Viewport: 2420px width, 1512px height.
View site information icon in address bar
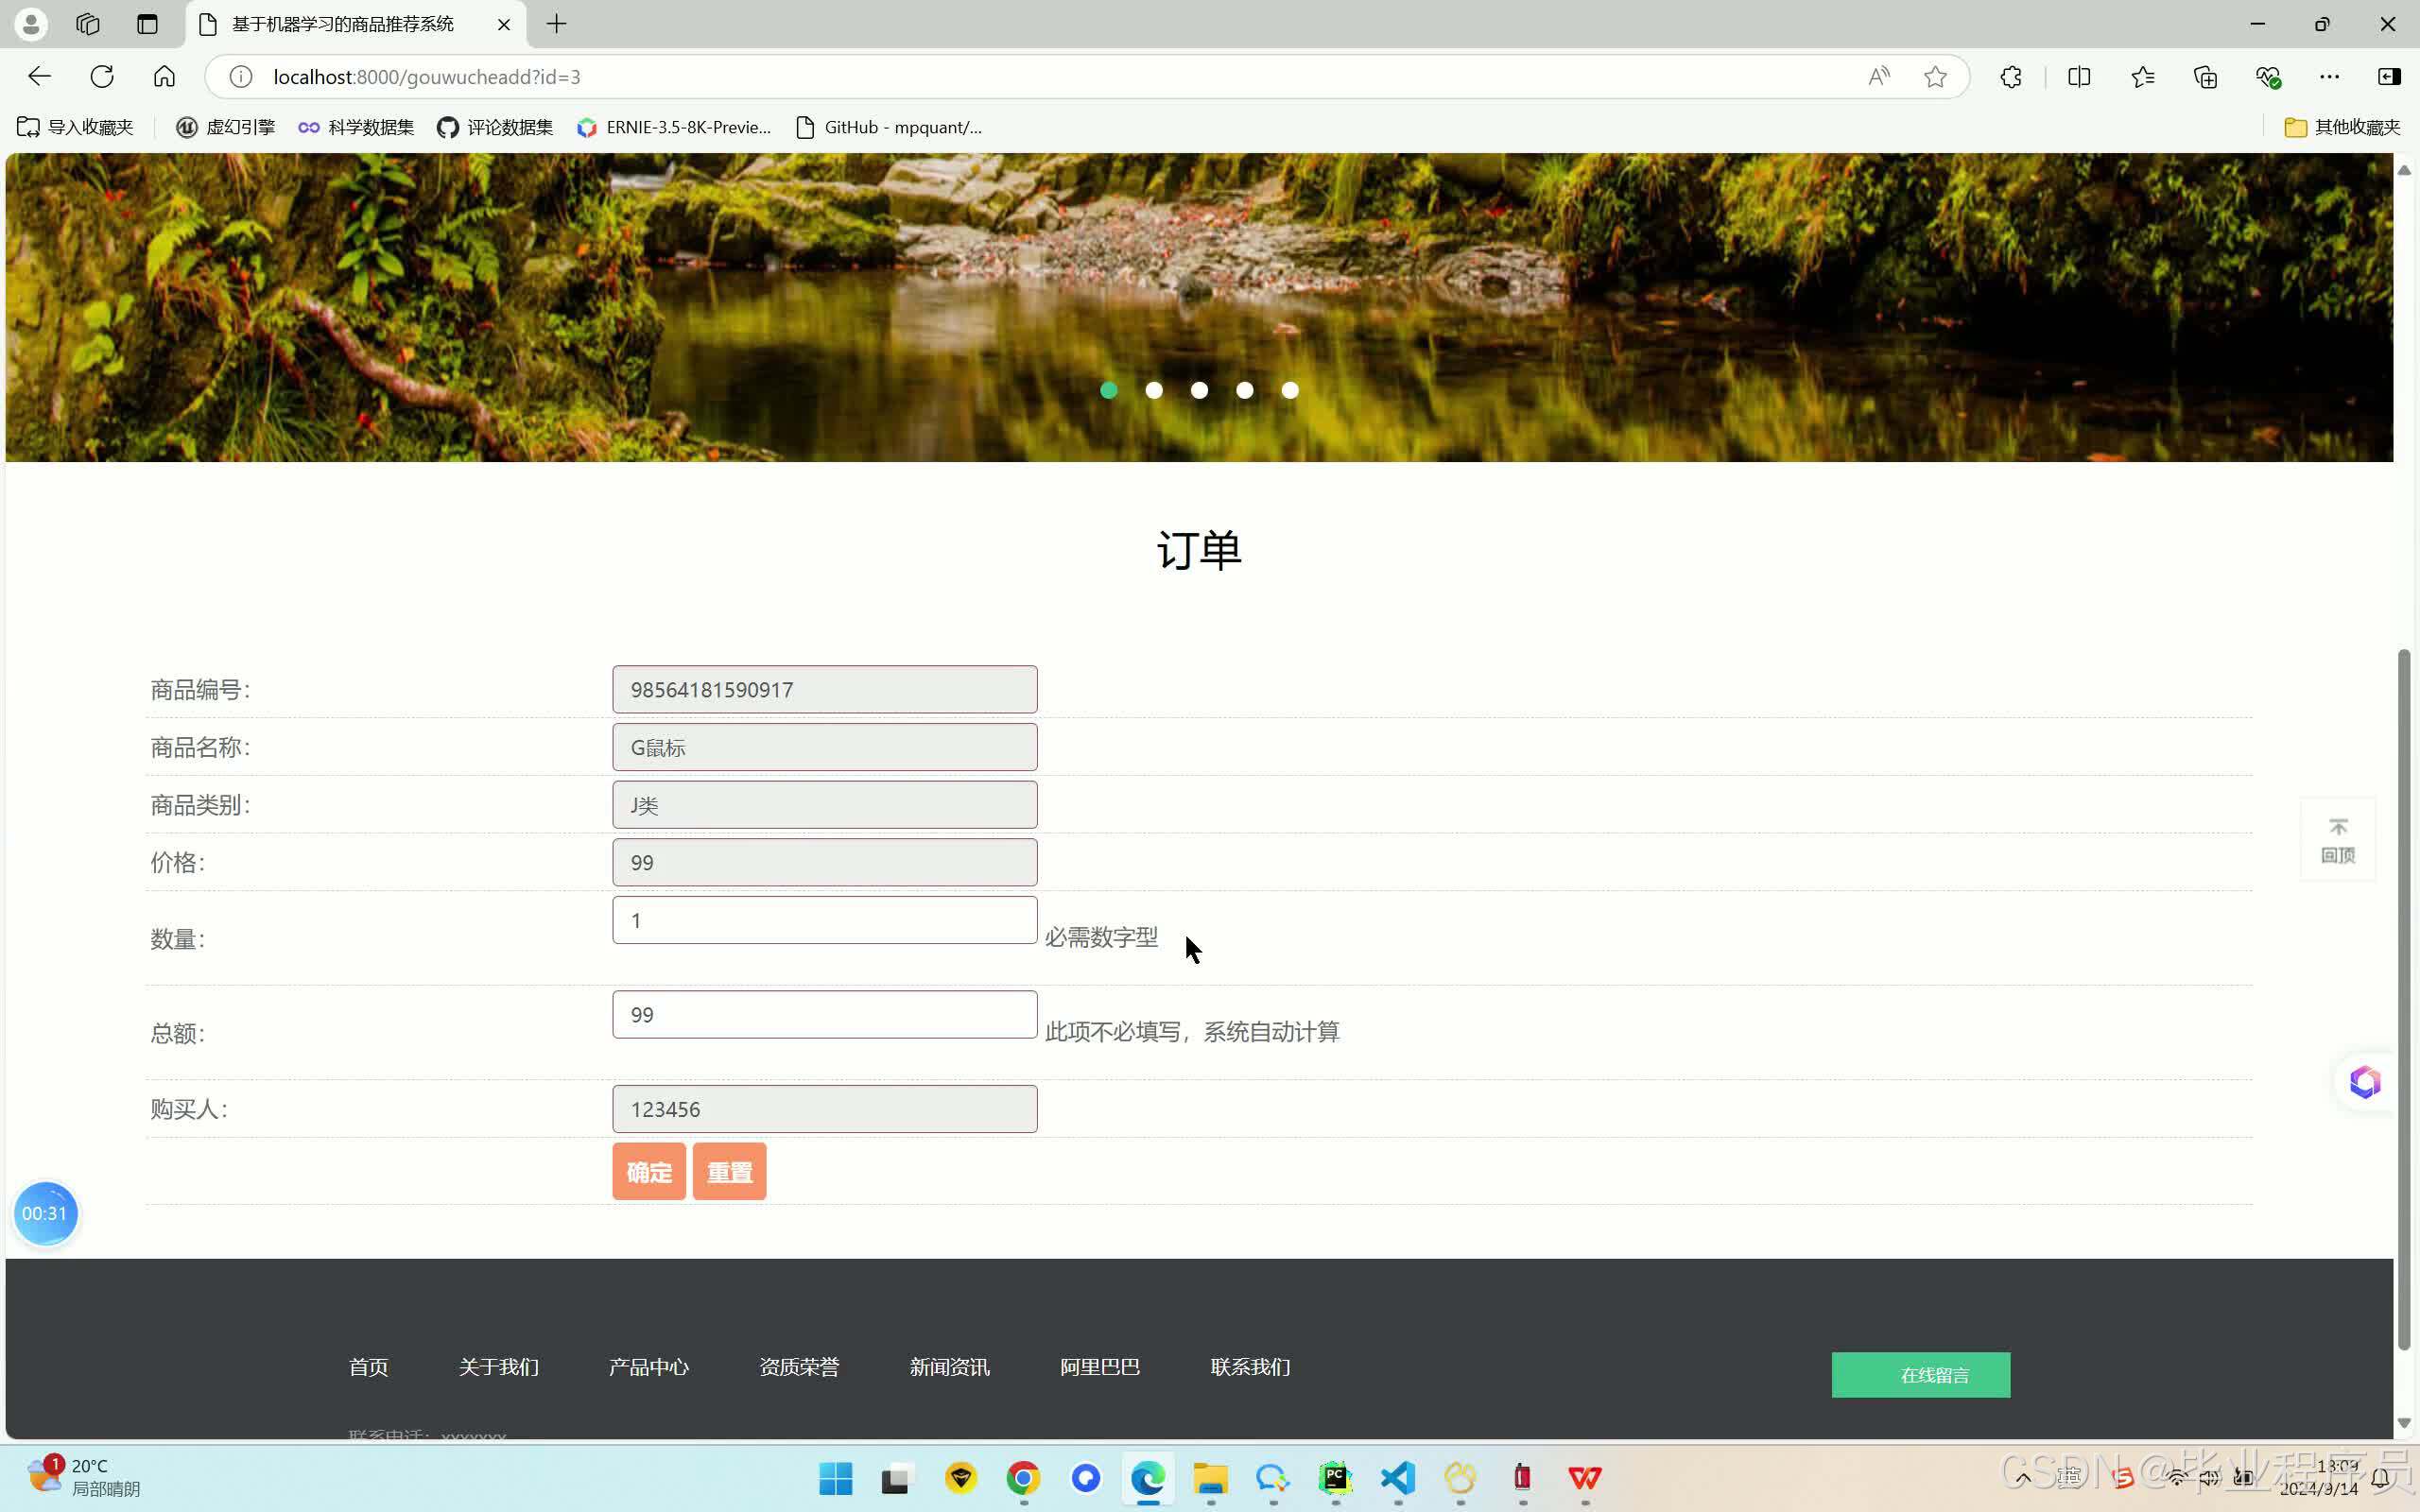(x=240, y=77)
